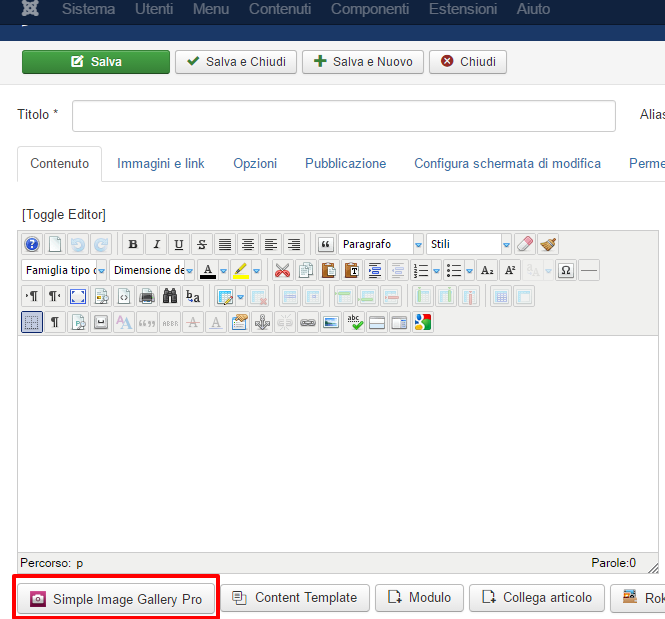
Task: Switch to the Opzioni tab
Action: [255, 164]
